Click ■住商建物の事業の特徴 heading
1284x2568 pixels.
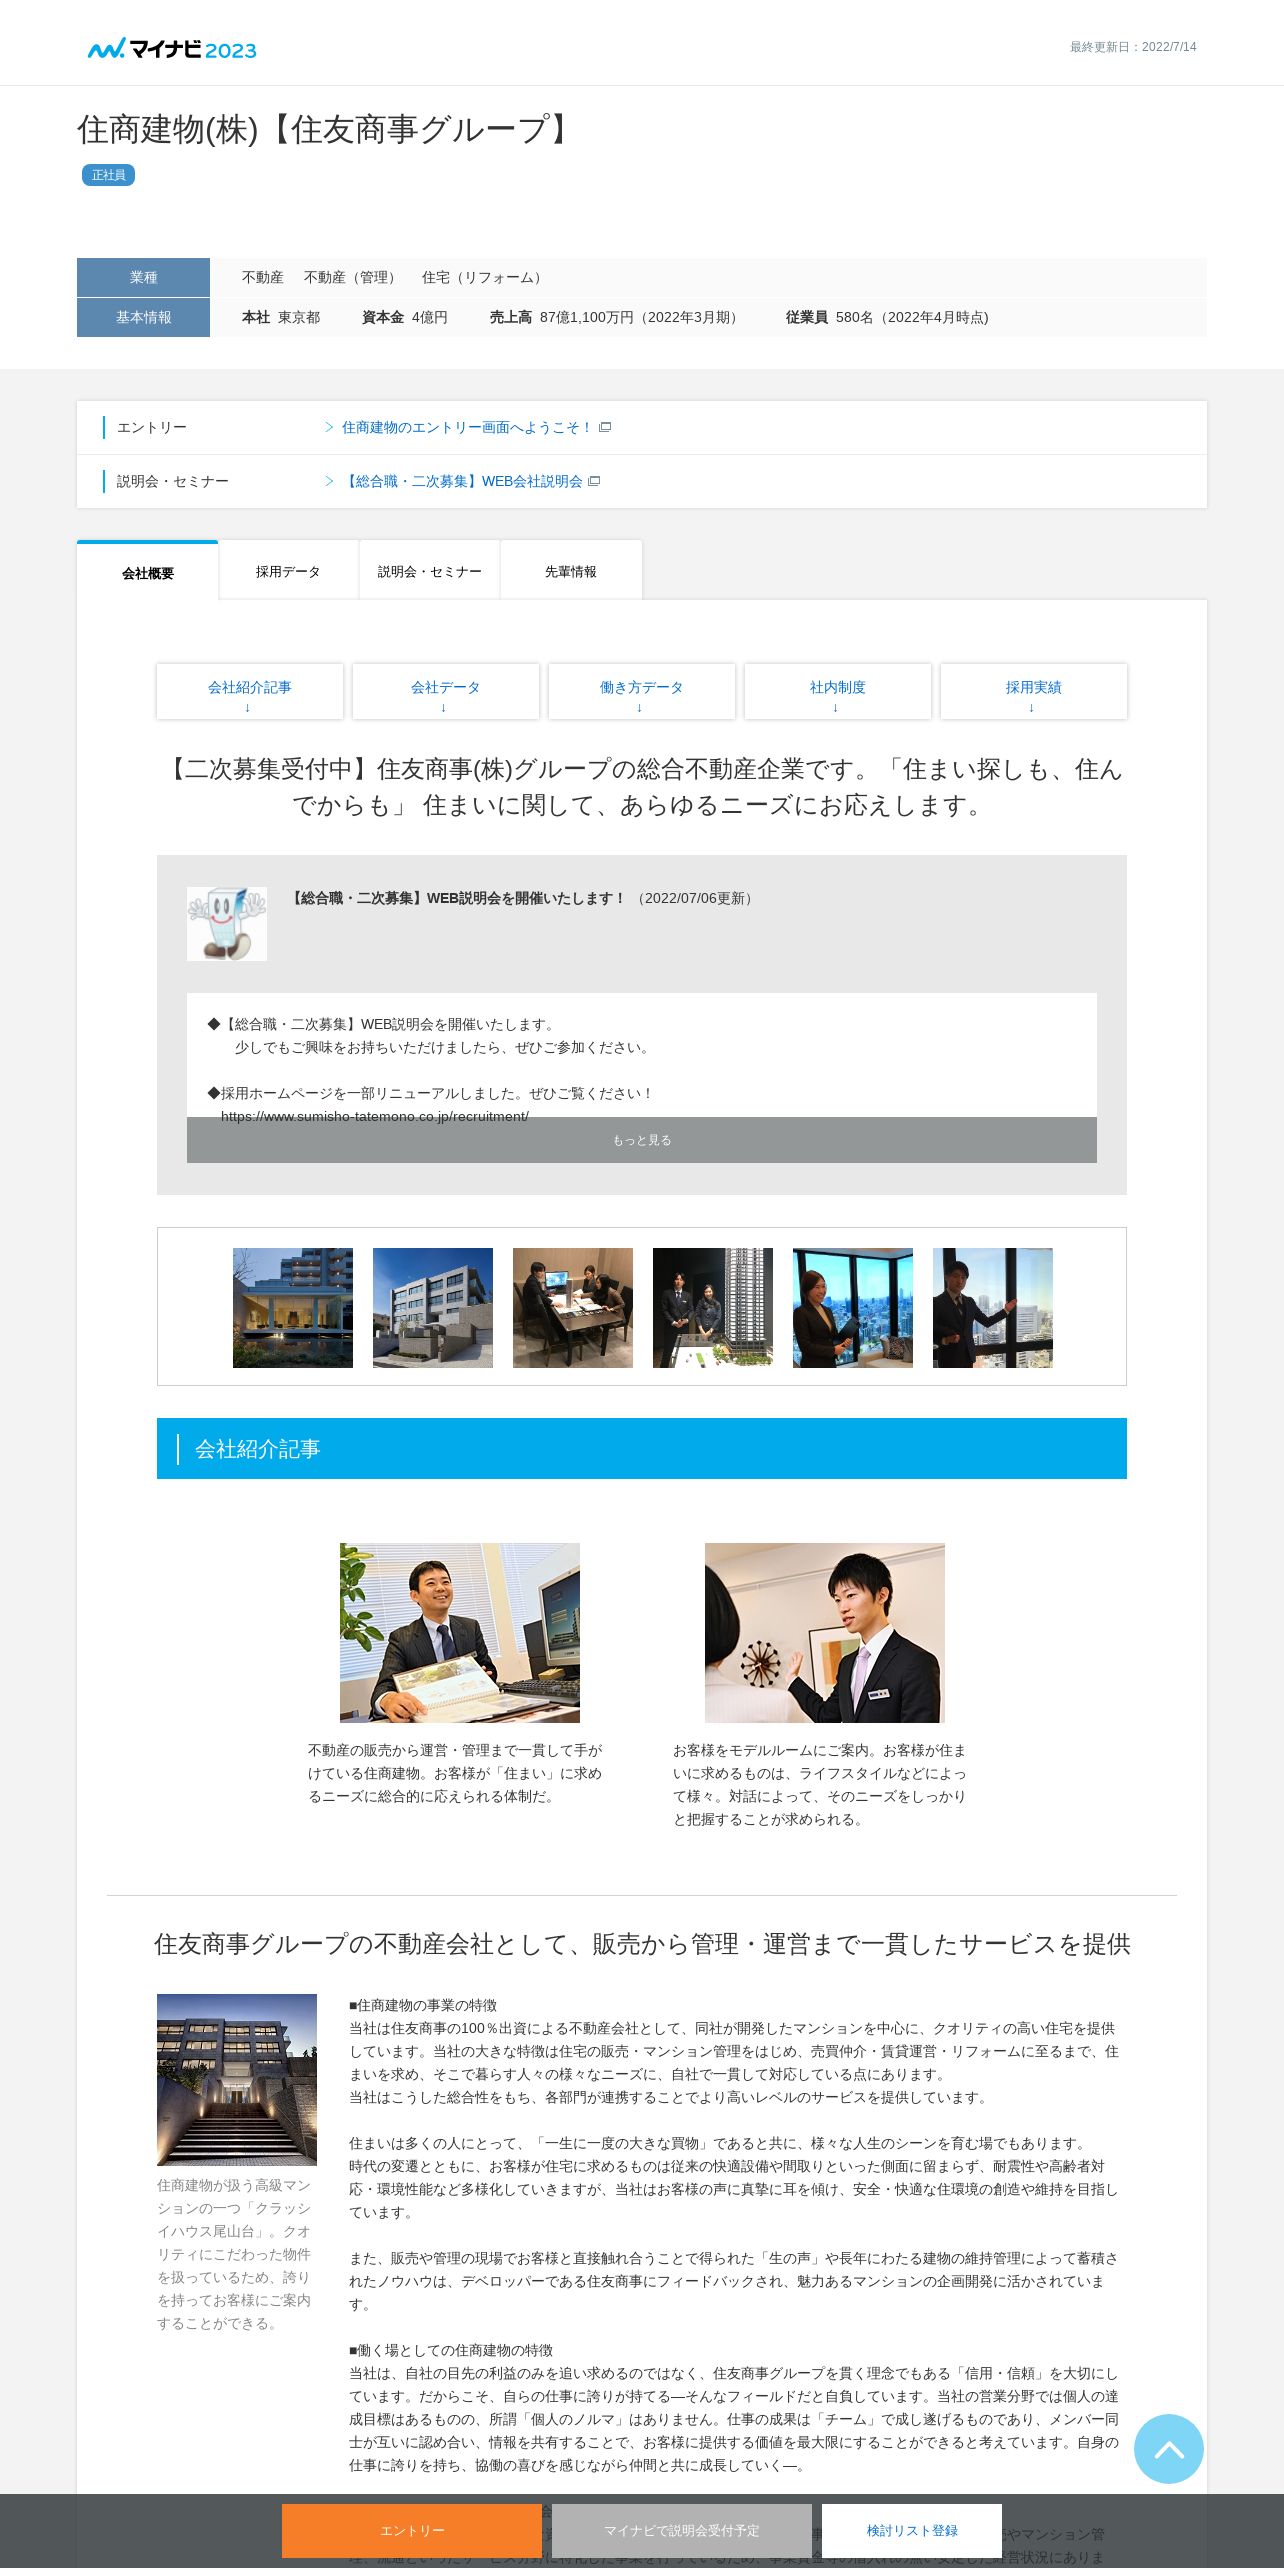click(423, 2005)
